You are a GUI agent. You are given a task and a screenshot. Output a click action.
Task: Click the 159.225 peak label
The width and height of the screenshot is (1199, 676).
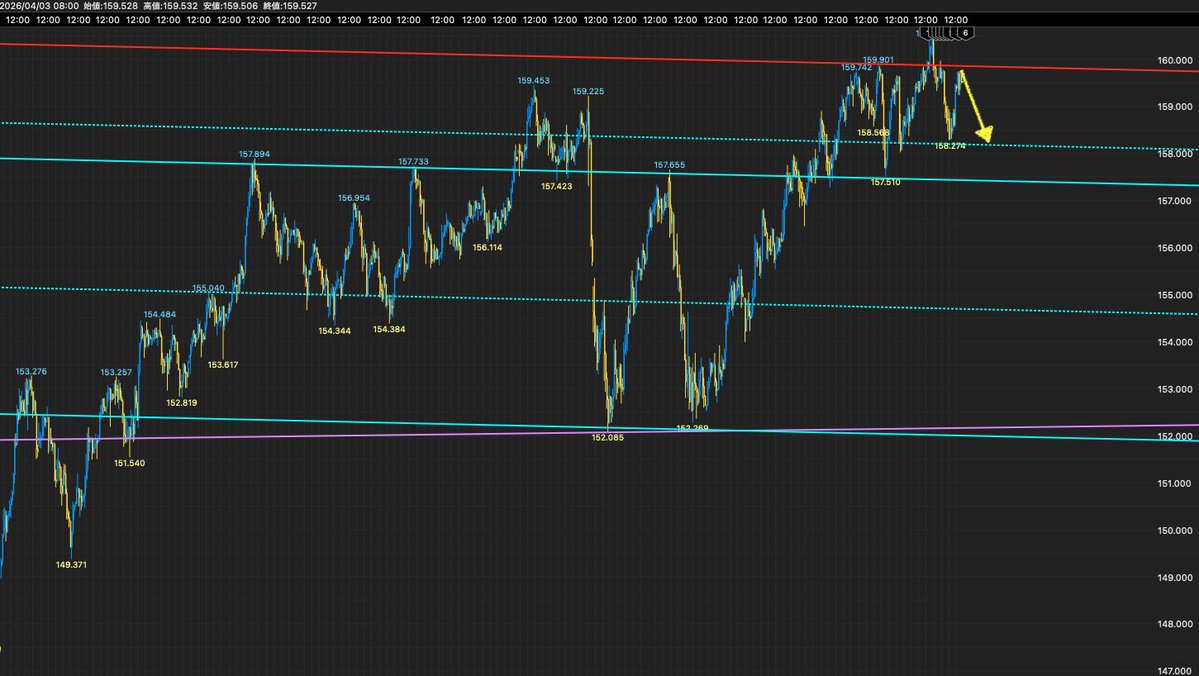click(588, 91)
